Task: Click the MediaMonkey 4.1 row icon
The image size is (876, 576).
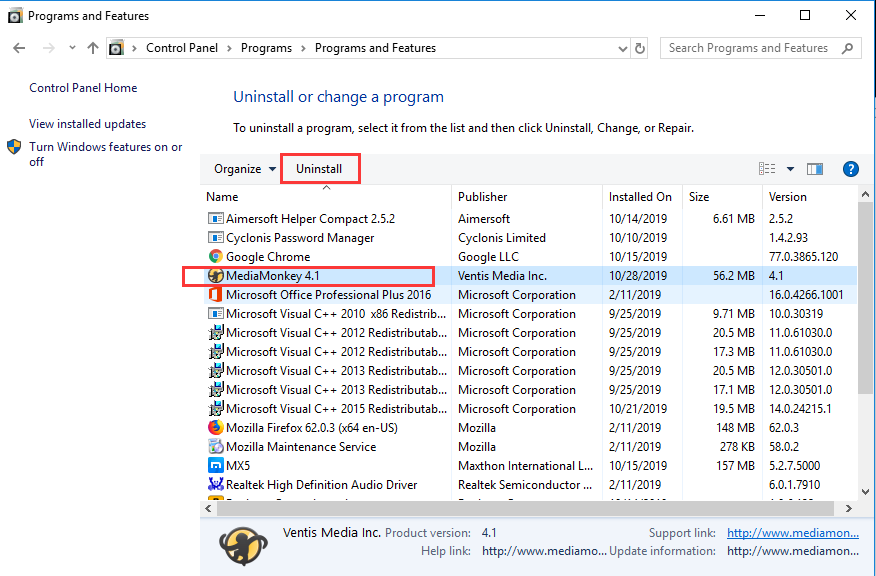Action: click(x=215, y=275)
